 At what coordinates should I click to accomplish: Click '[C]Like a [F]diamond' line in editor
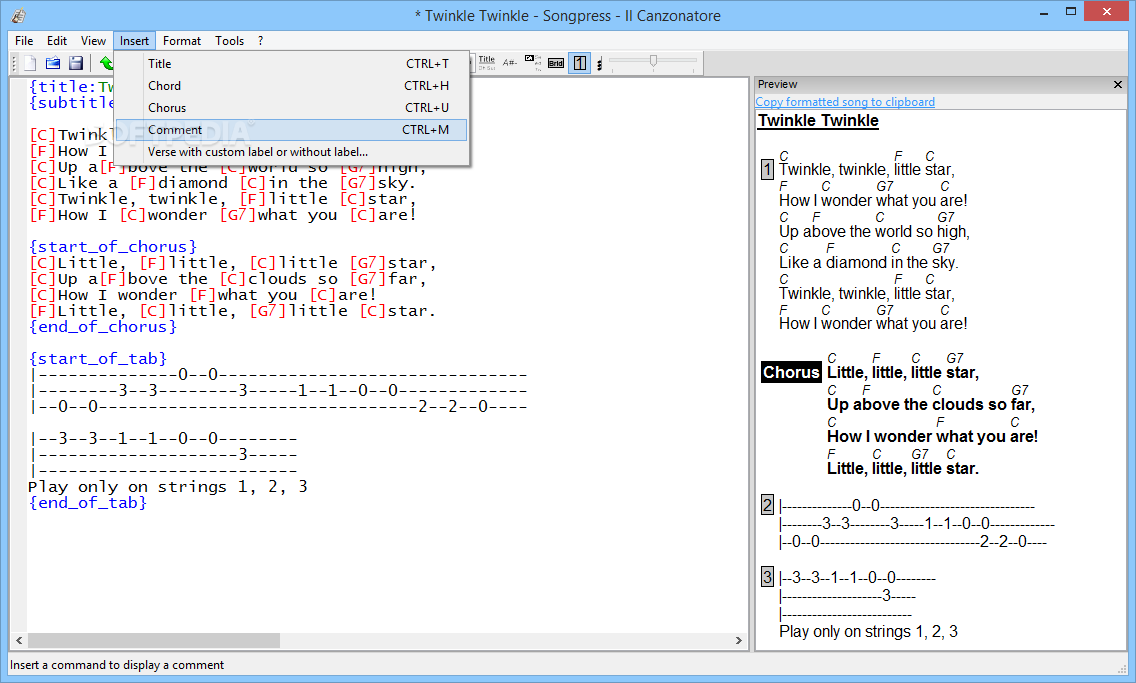click(223, 183)
